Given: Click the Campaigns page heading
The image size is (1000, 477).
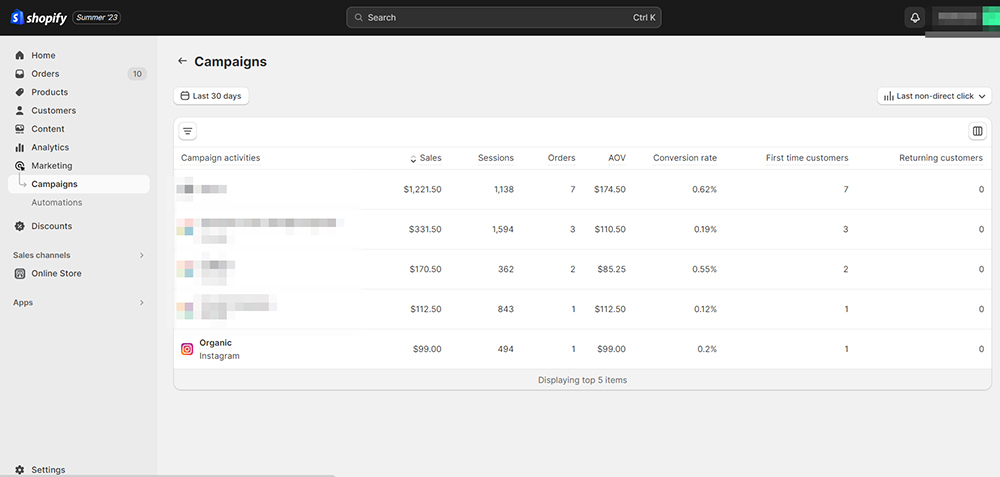Looking at the screenshot, I should (x=230, y=62).
